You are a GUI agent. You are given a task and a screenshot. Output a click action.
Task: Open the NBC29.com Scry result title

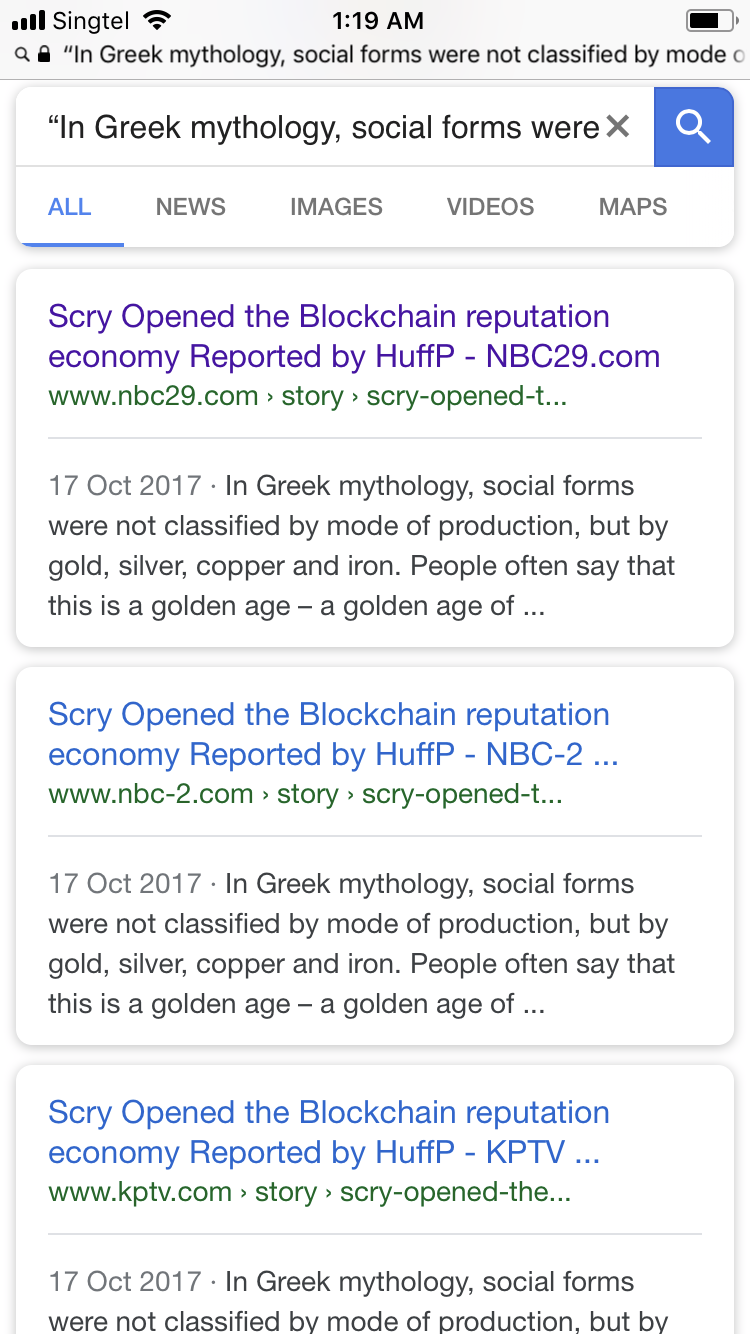[x=354, y=336]
